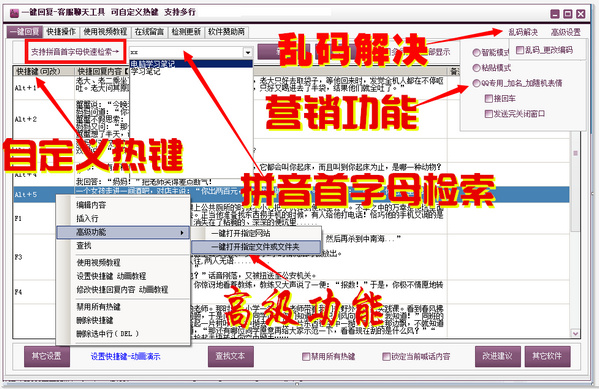Select the 粘贴模式 radio button

tap(492, 68)
